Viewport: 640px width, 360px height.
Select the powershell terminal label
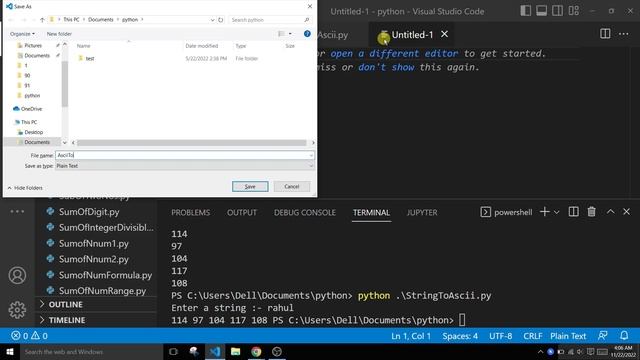[506, 212]
